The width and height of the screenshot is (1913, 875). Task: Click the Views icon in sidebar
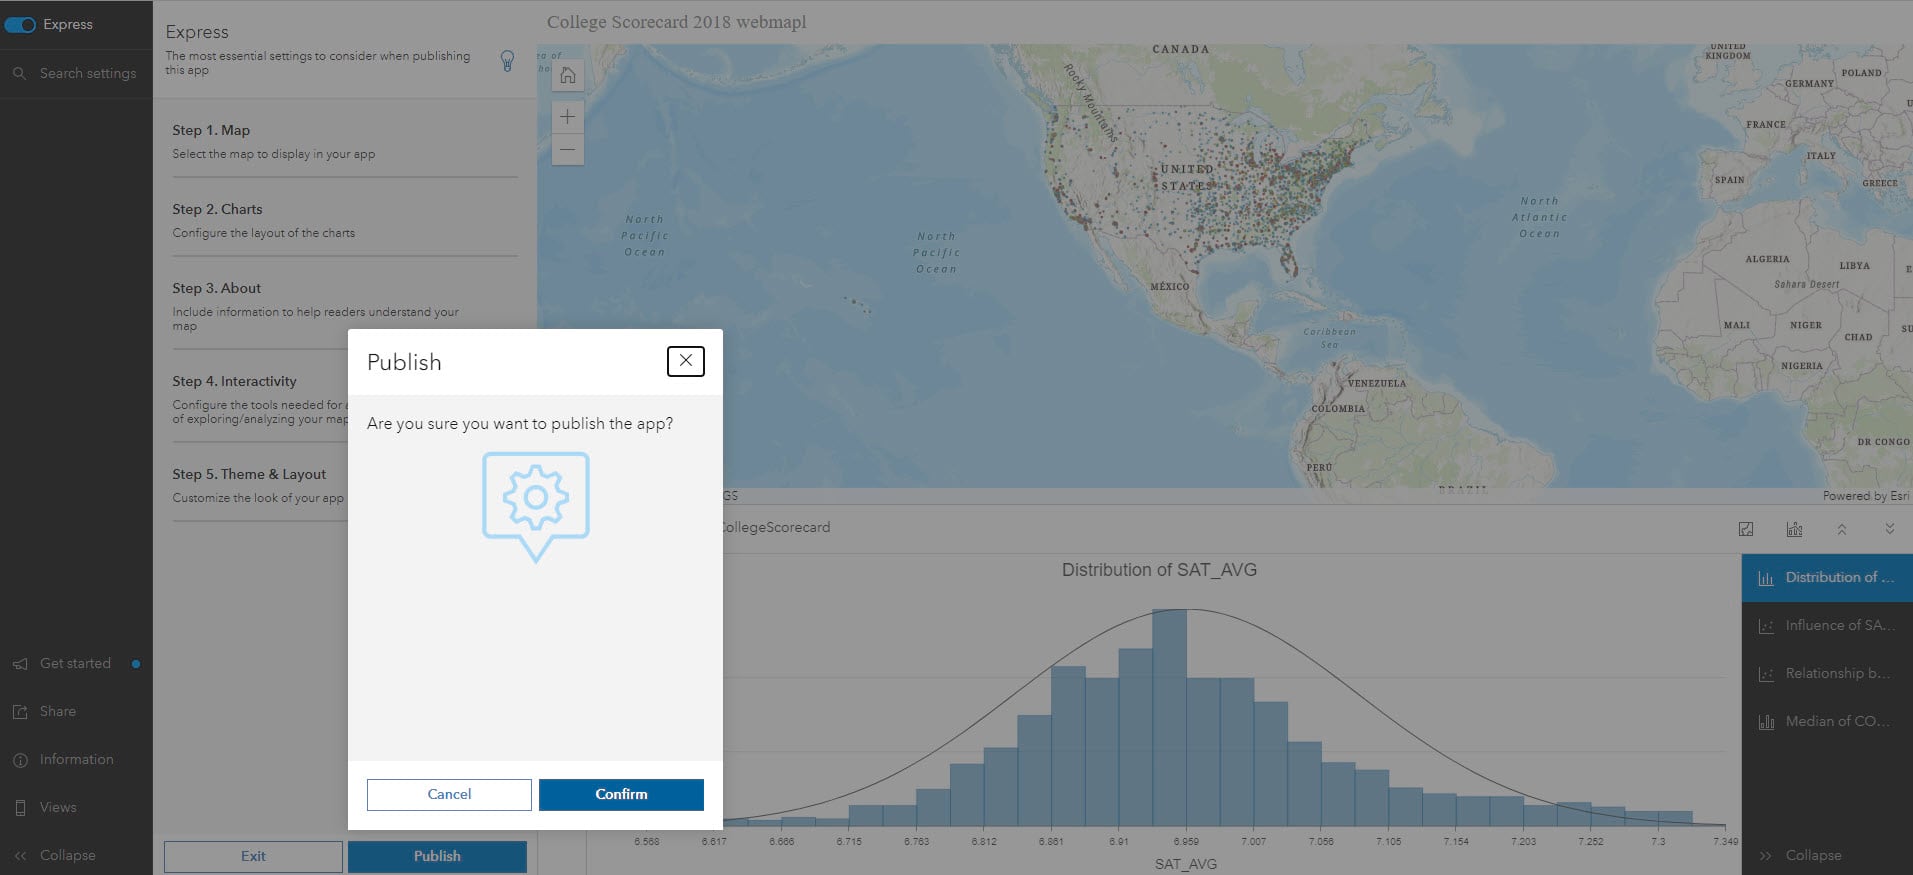coord(21,808)
